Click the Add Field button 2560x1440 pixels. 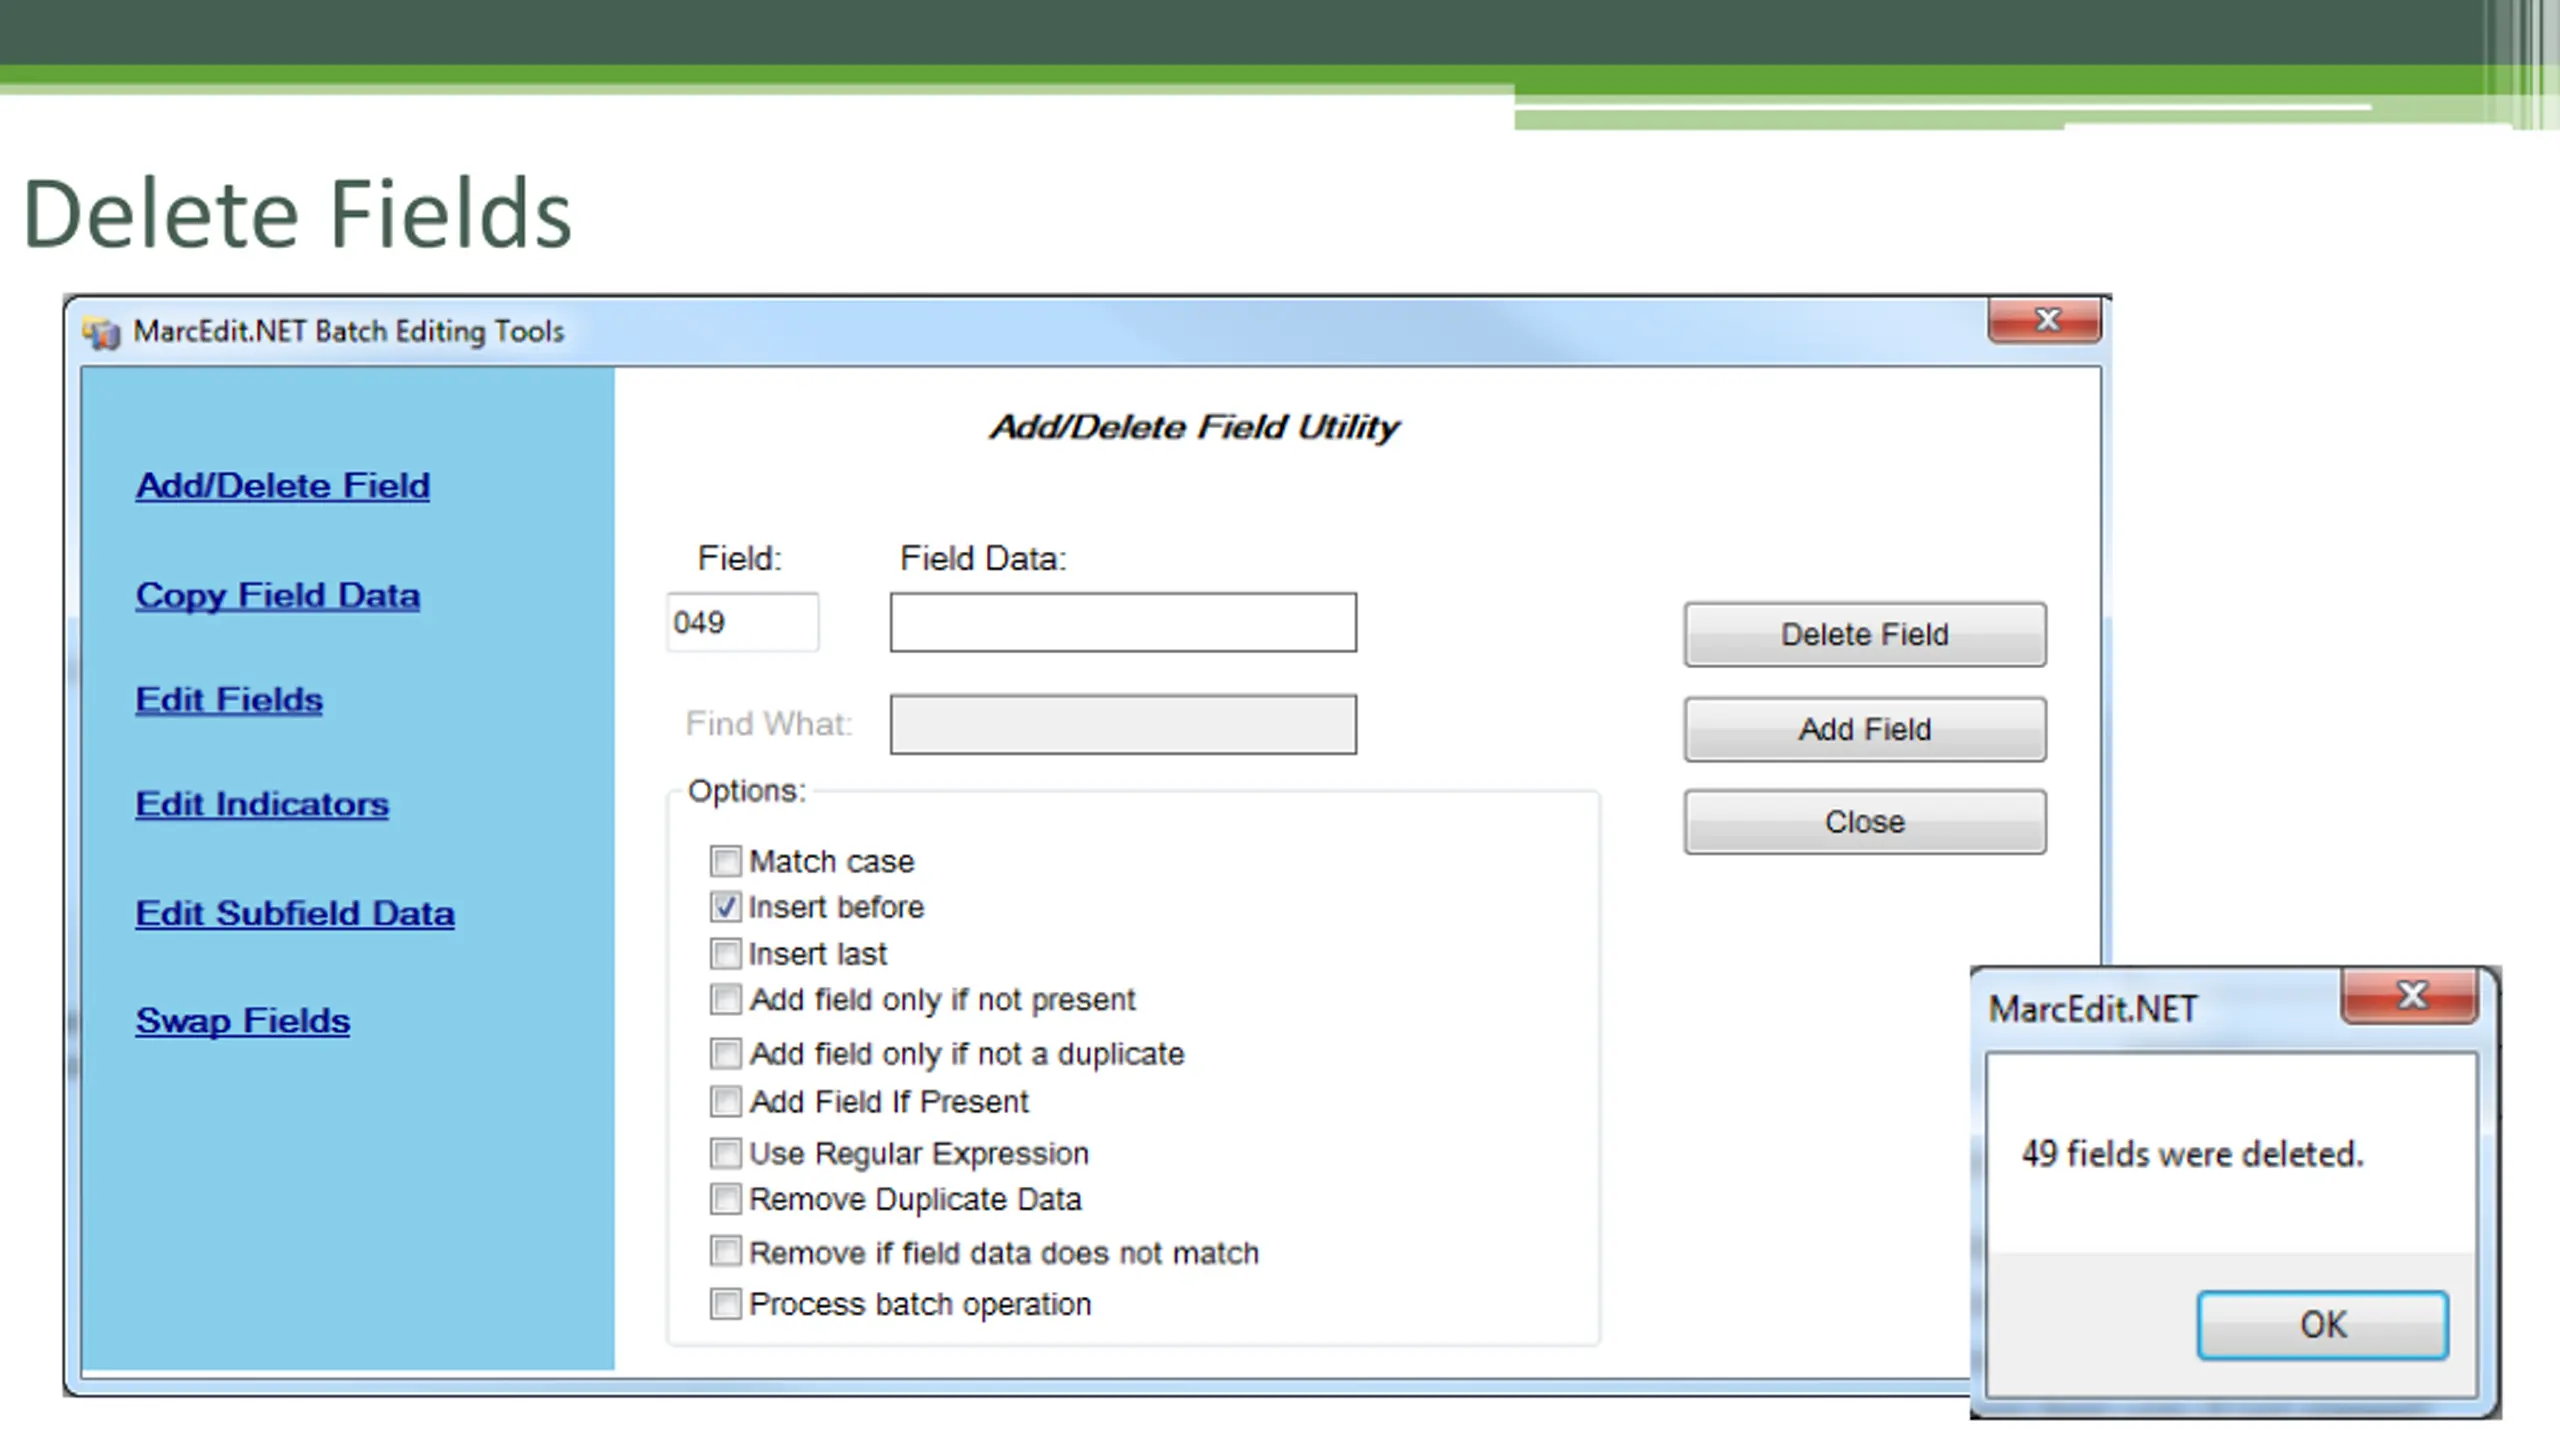[x=1865, y=729]
